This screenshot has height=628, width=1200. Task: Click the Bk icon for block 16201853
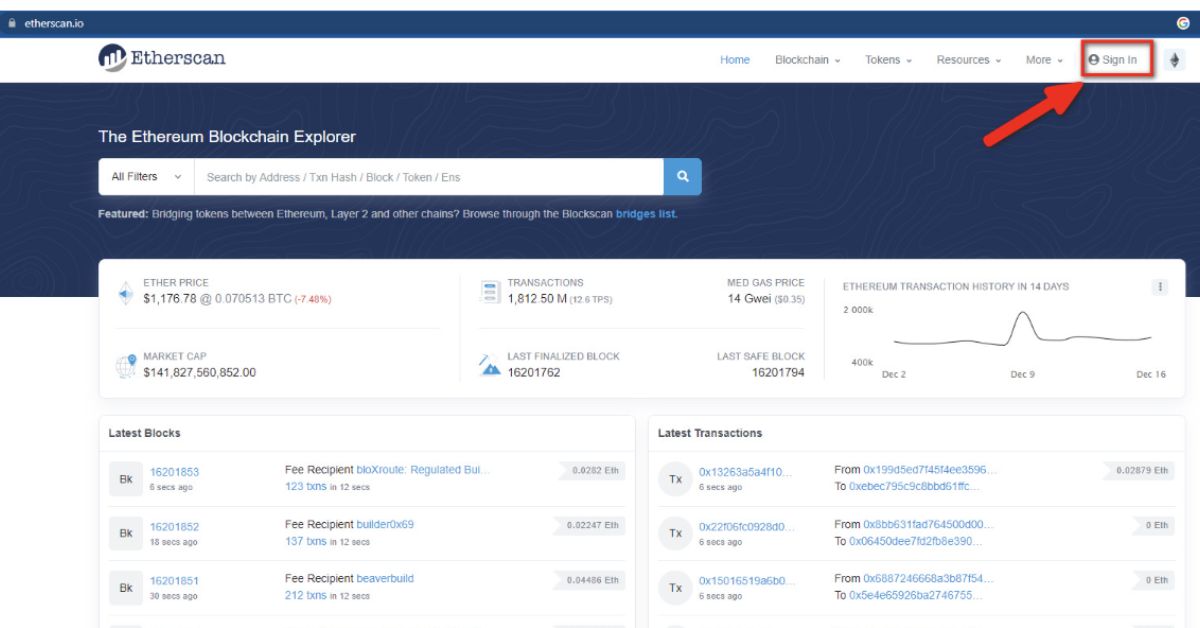pyautogui.click(x=126, y=480)
